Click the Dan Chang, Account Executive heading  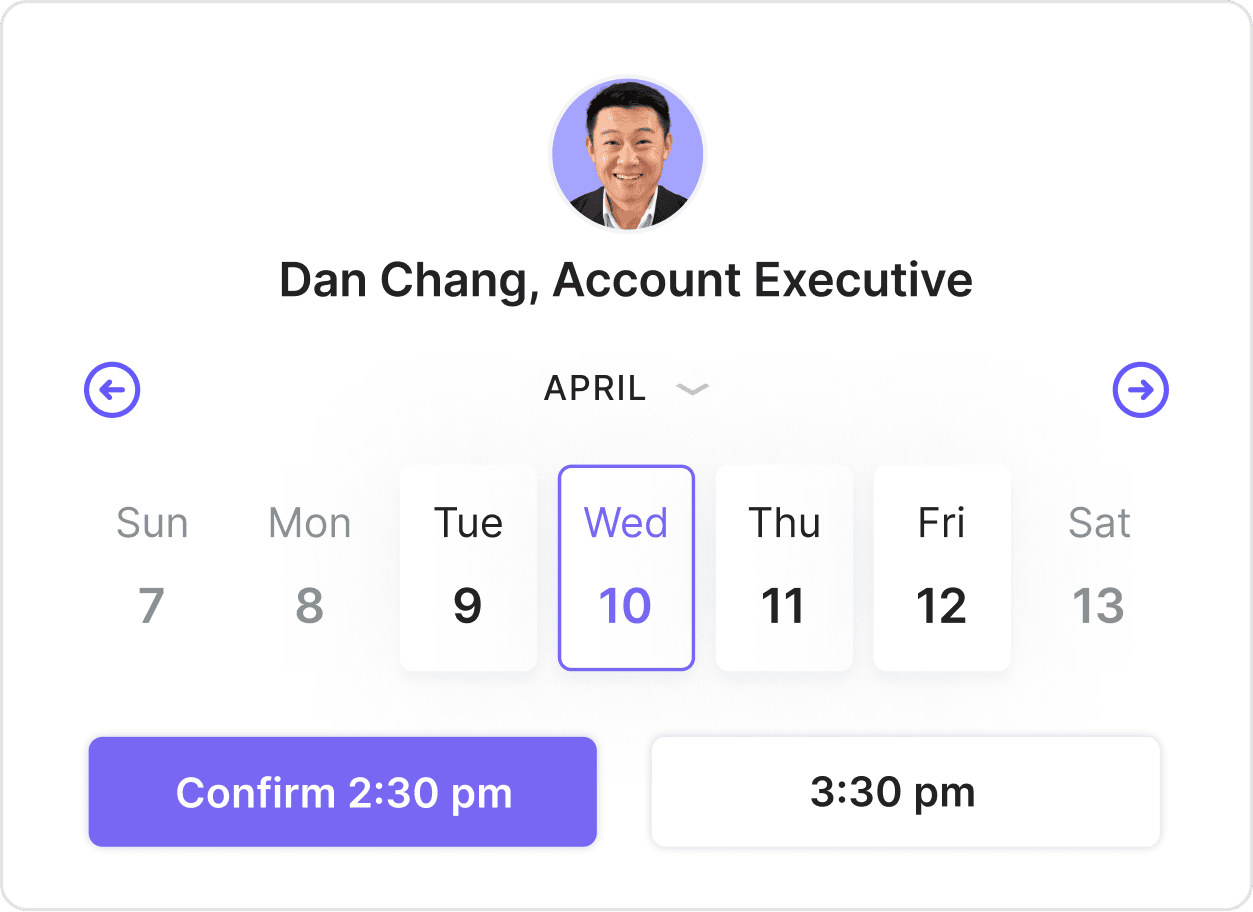pyautogui.click(x=626, y=280)
